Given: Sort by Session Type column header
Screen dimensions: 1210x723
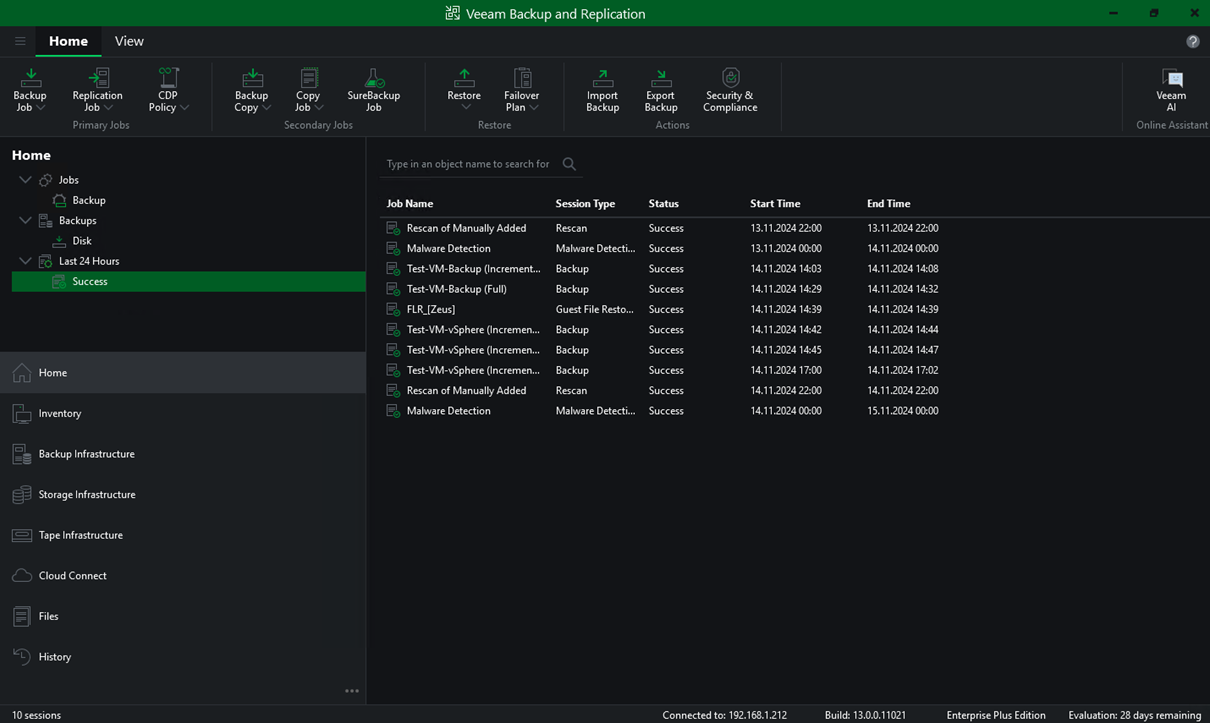Looking at the screenshot, I should click(x=585, y=203).
